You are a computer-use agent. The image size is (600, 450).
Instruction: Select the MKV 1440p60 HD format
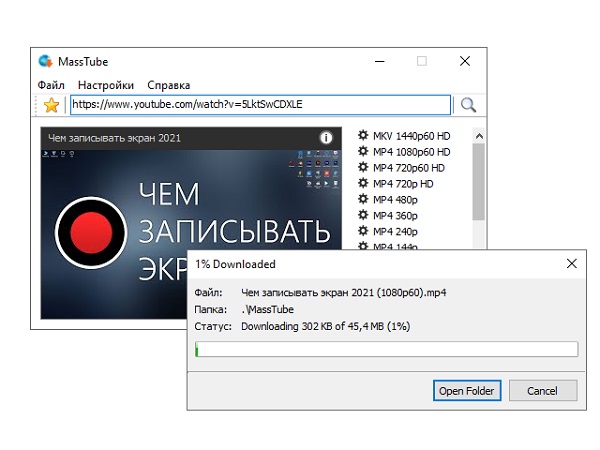(x=411, y=136)
